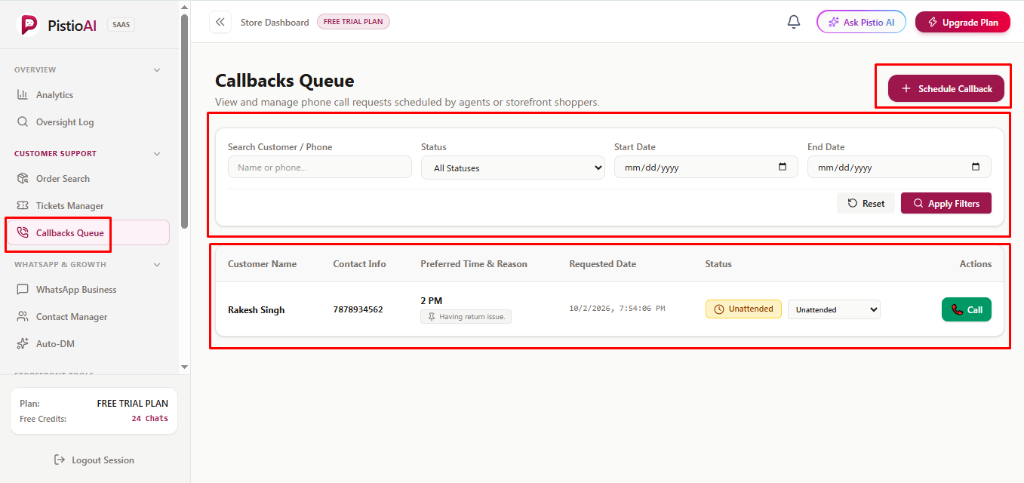
Task: Click the sidebar scrollbar up arrow
Action: click(184, 7)
